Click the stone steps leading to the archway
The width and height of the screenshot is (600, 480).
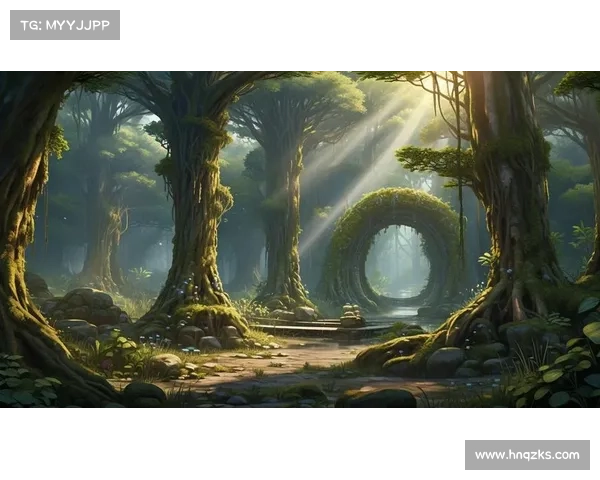pos(300,326)
